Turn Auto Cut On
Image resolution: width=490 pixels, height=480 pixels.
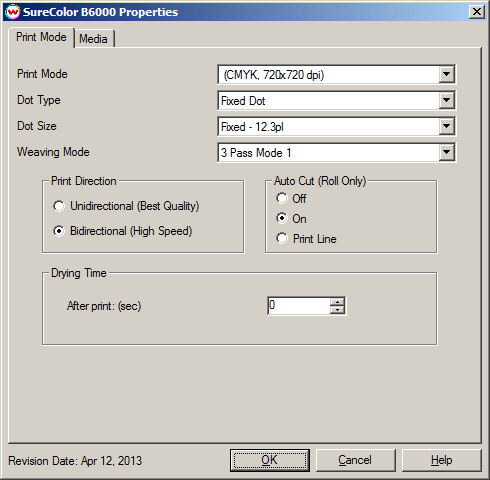282,219
